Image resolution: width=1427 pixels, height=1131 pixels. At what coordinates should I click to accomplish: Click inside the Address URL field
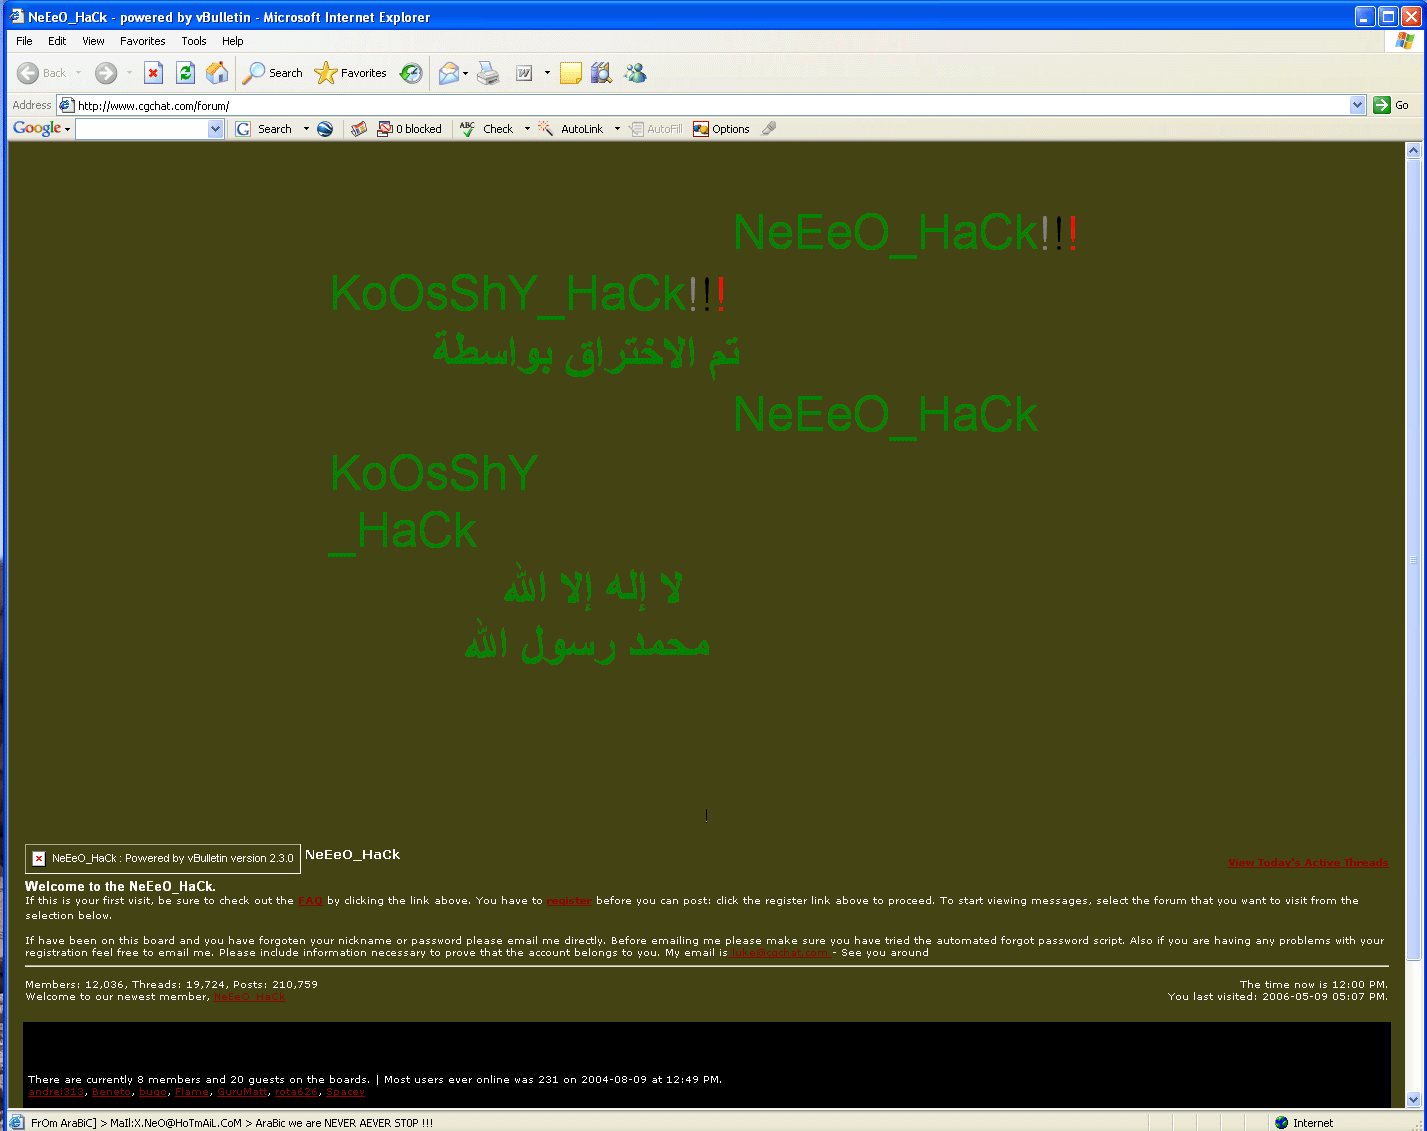700,105
